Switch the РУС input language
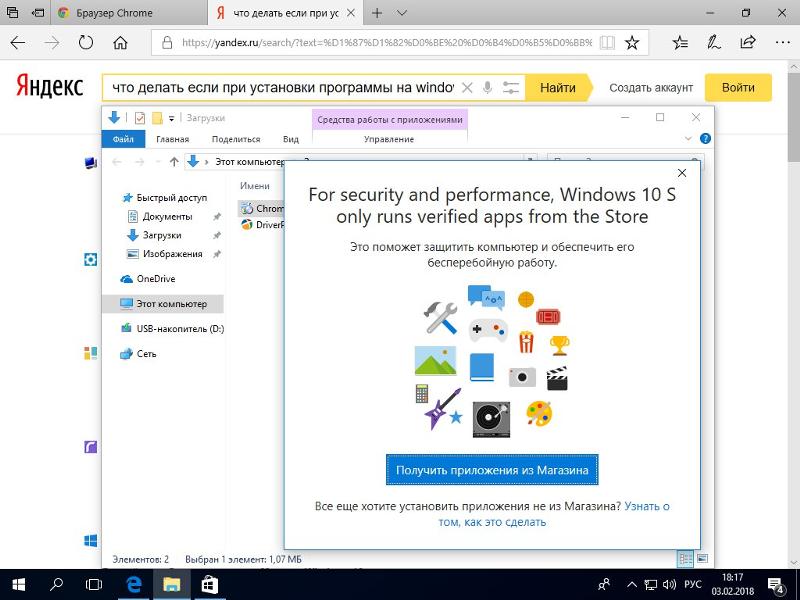This screenshot has height=600, width=800. (x=693, y=584)
